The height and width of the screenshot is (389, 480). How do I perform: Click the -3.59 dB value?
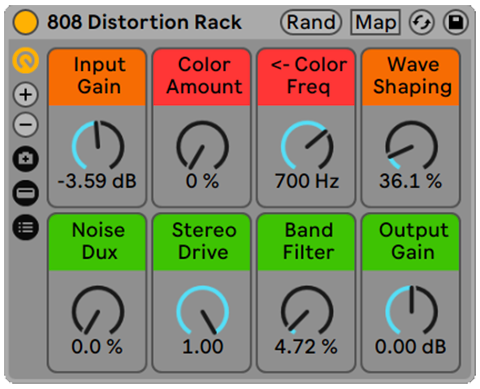coord(97,181)
